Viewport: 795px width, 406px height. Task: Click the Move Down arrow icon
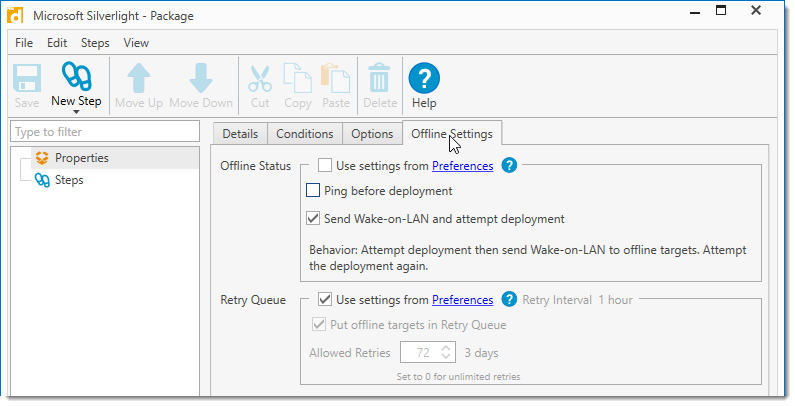tap(200, 78)
